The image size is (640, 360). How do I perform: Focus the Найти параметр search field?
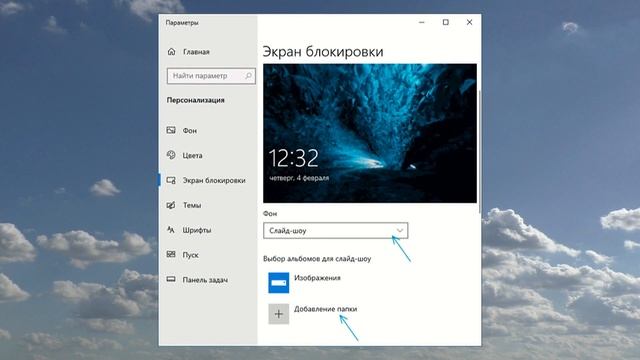pos(211,76)
